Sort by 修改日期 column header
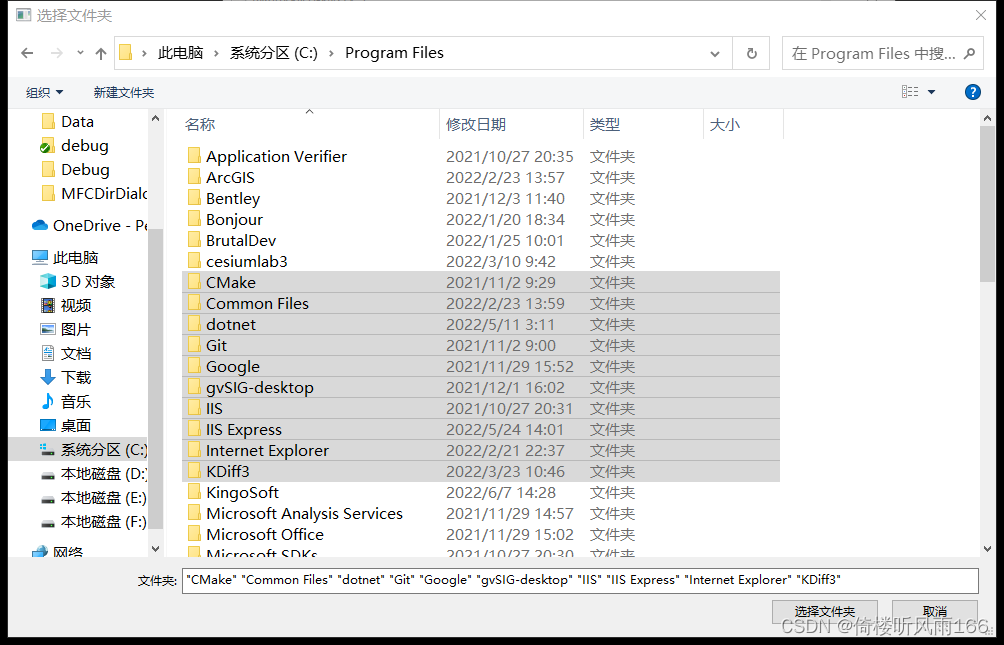 click(476, 125)
